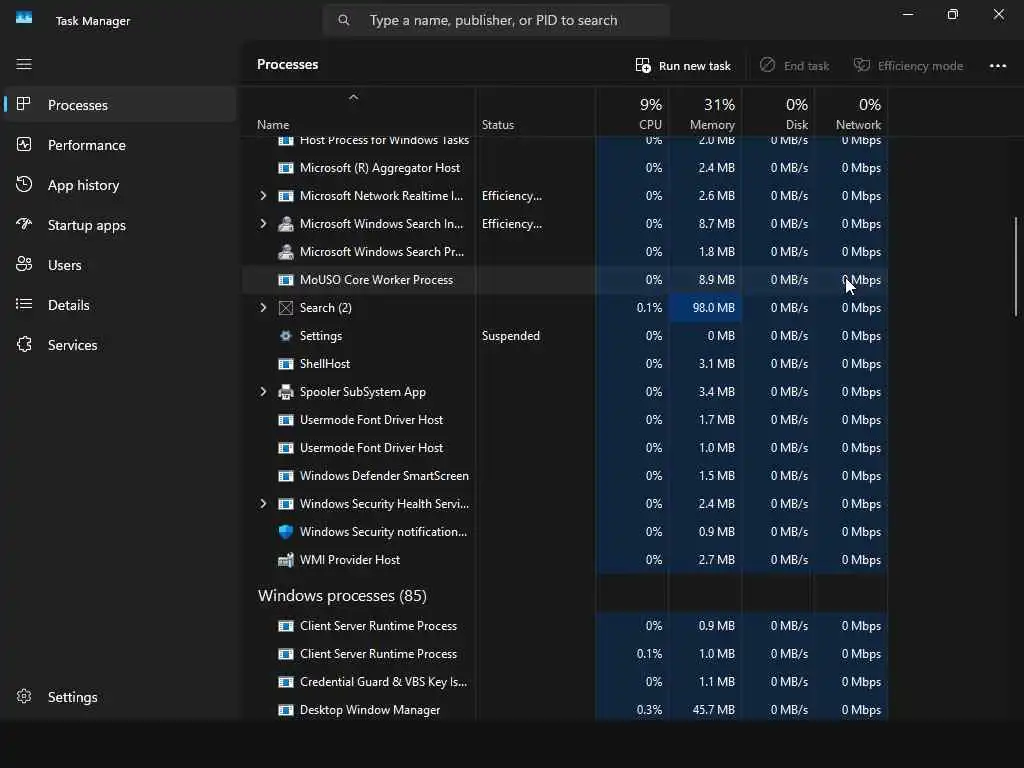Click the Efficiency mode button
Viewport: 1024px width, 768px height.
click(908, 65)
